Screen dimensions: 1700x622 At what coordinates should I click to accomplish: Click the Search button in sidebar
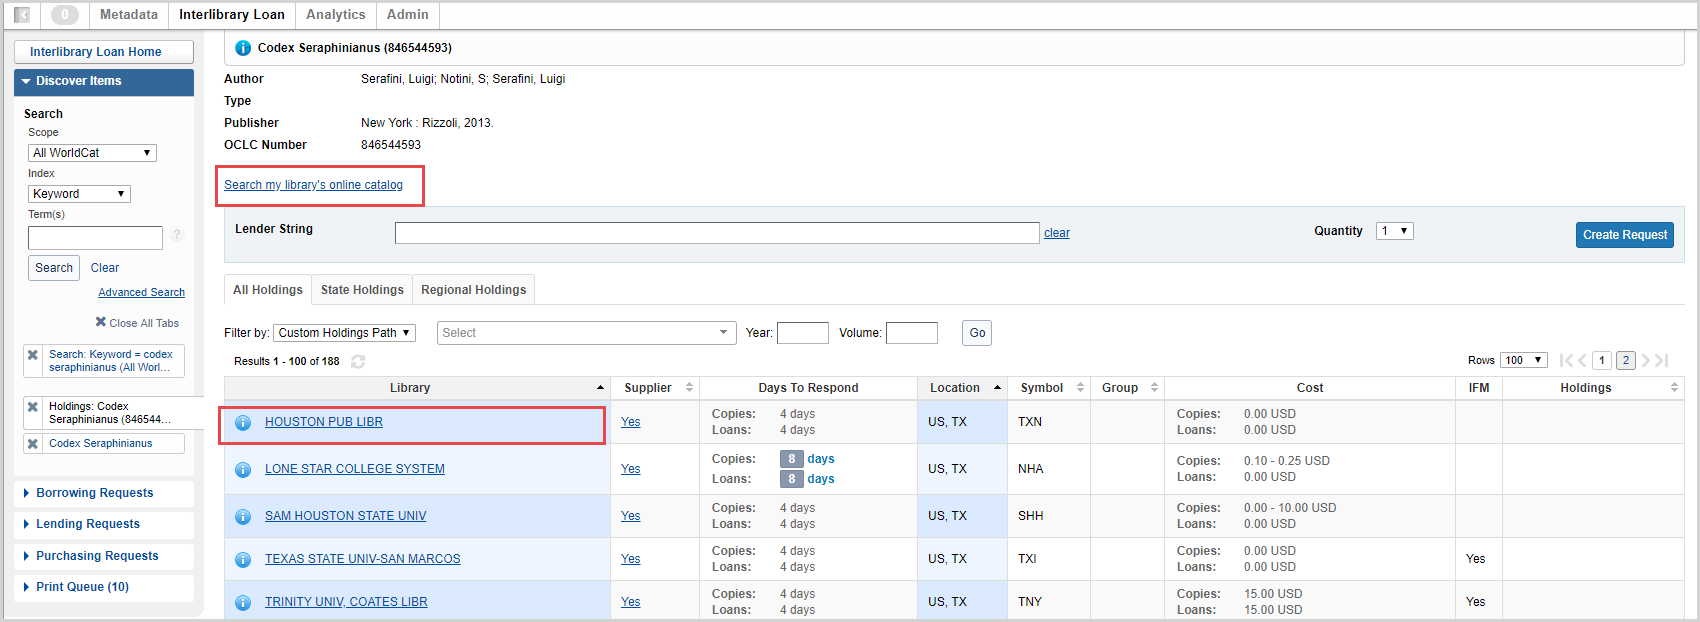[x=54, y=268]
